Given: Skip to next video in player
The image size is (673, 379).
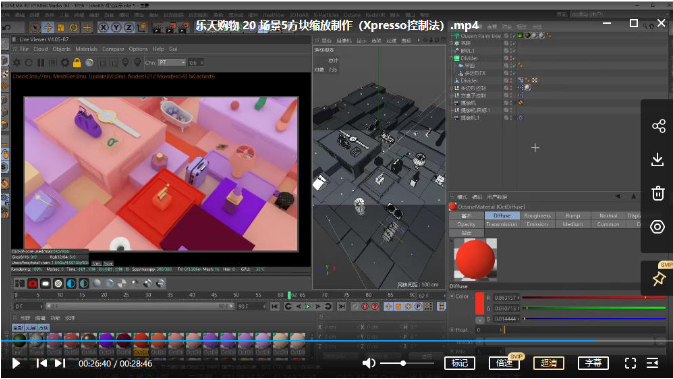Looking at the screenshot, I should tap(60, 363).
